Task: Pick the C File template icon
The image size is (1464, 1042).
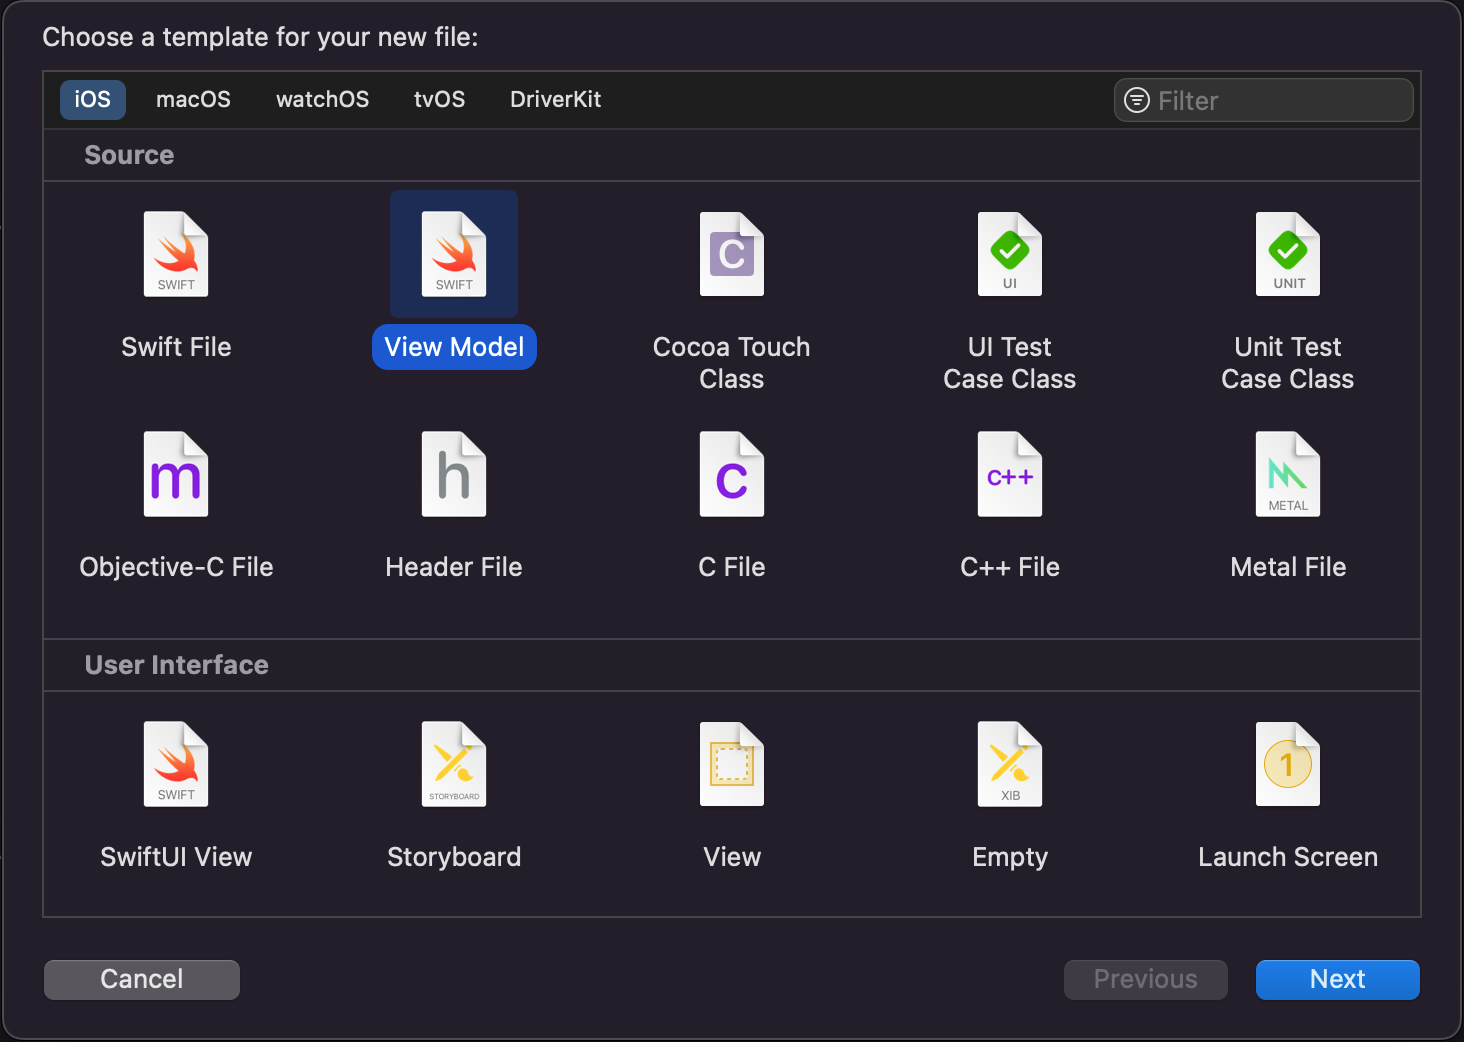Action: pyautogui.click(x=732, y=474)
